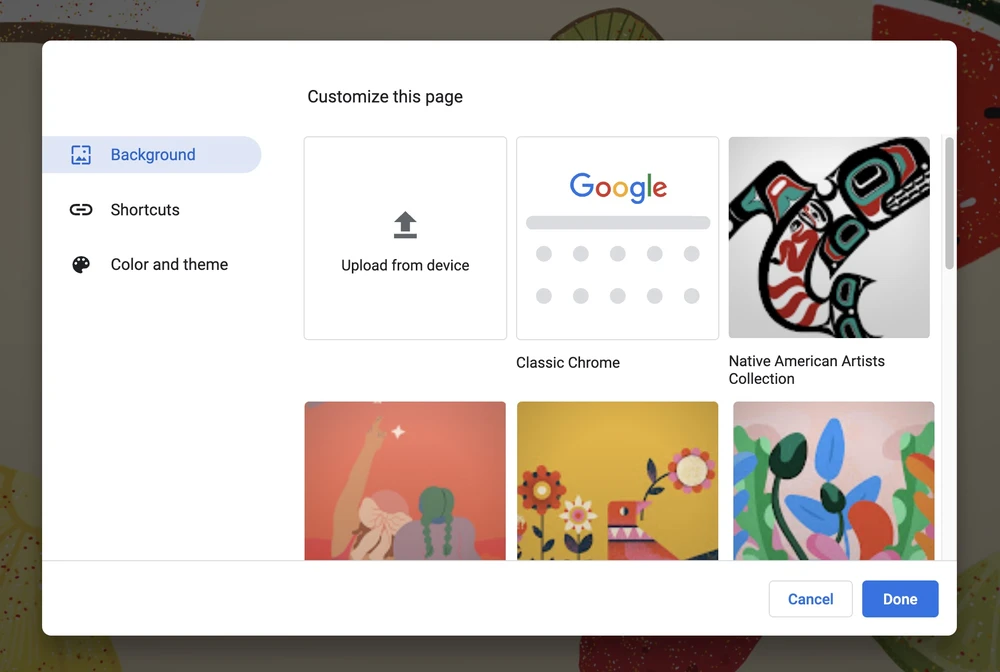Open the pink and blue floral collection

click(834, 481)
